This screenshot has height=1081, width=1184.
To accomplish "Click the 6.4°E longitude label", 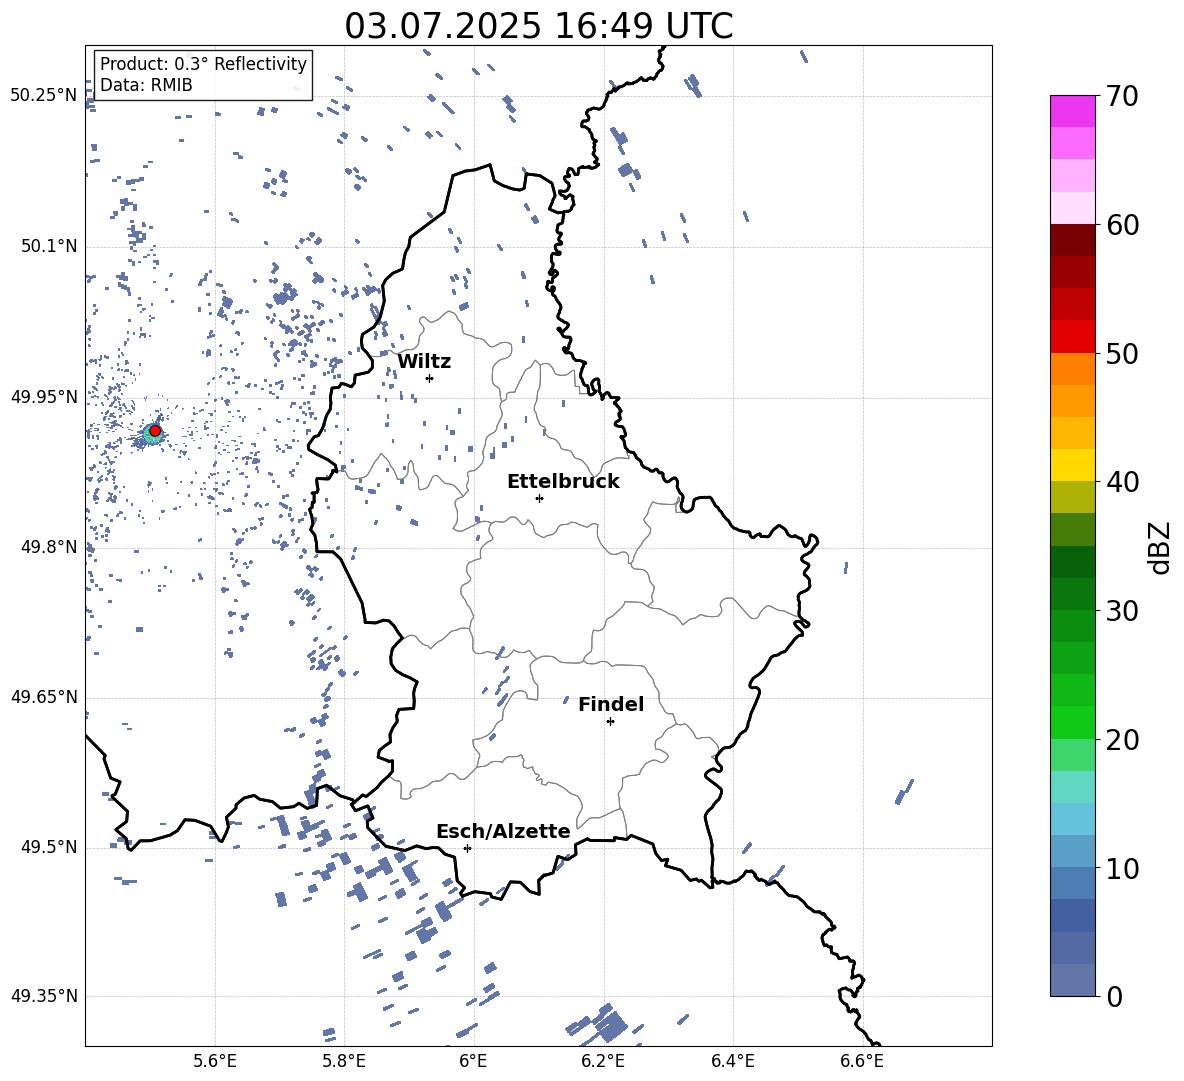I will pyautogui.click(x=732, y=1061).
